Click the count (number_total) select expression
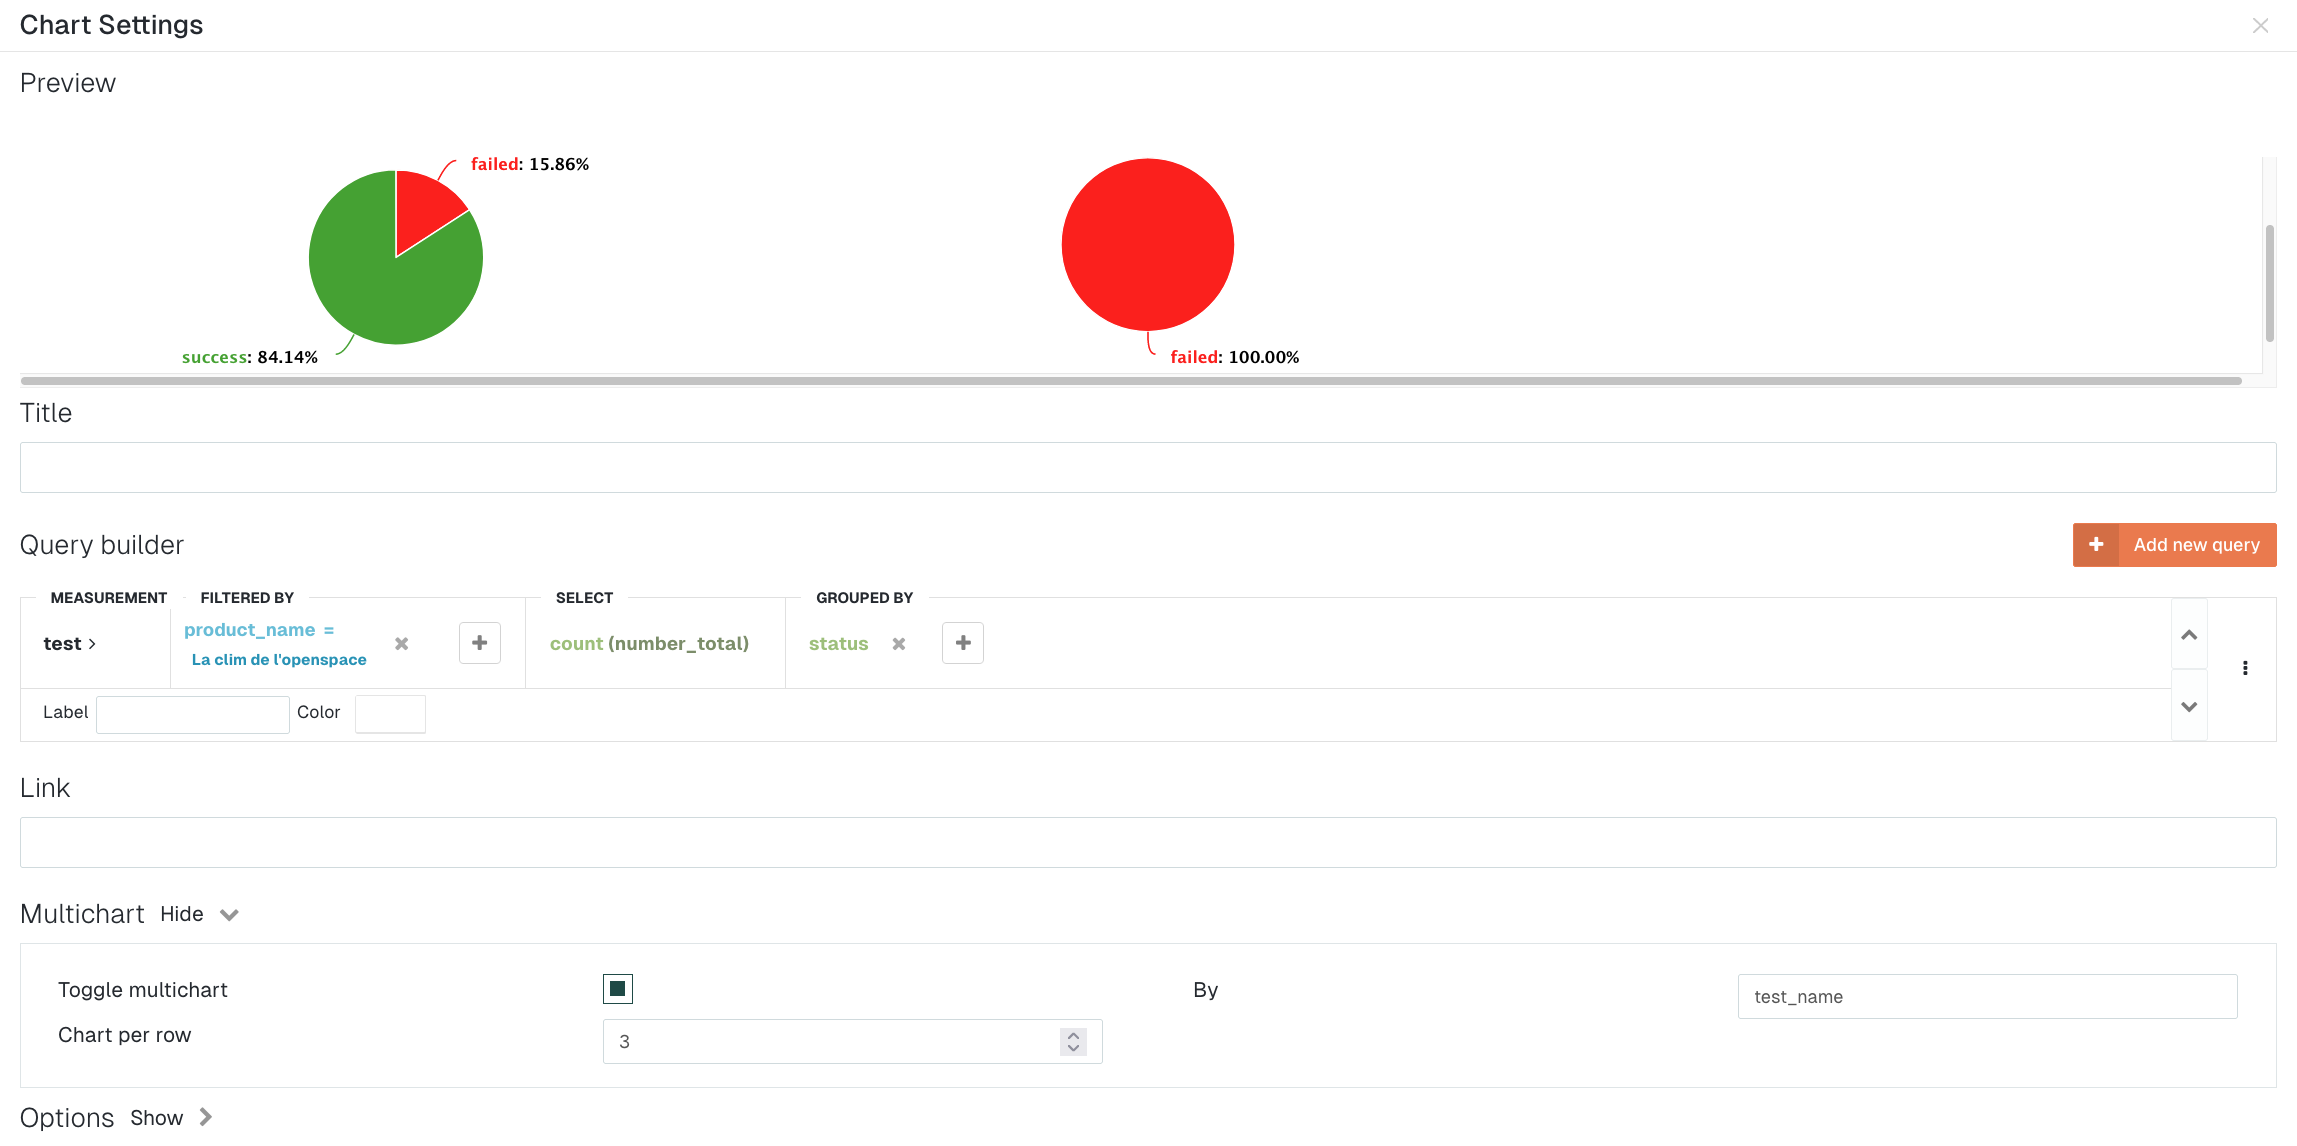The image size is (2297, 1146). point(649,644)
